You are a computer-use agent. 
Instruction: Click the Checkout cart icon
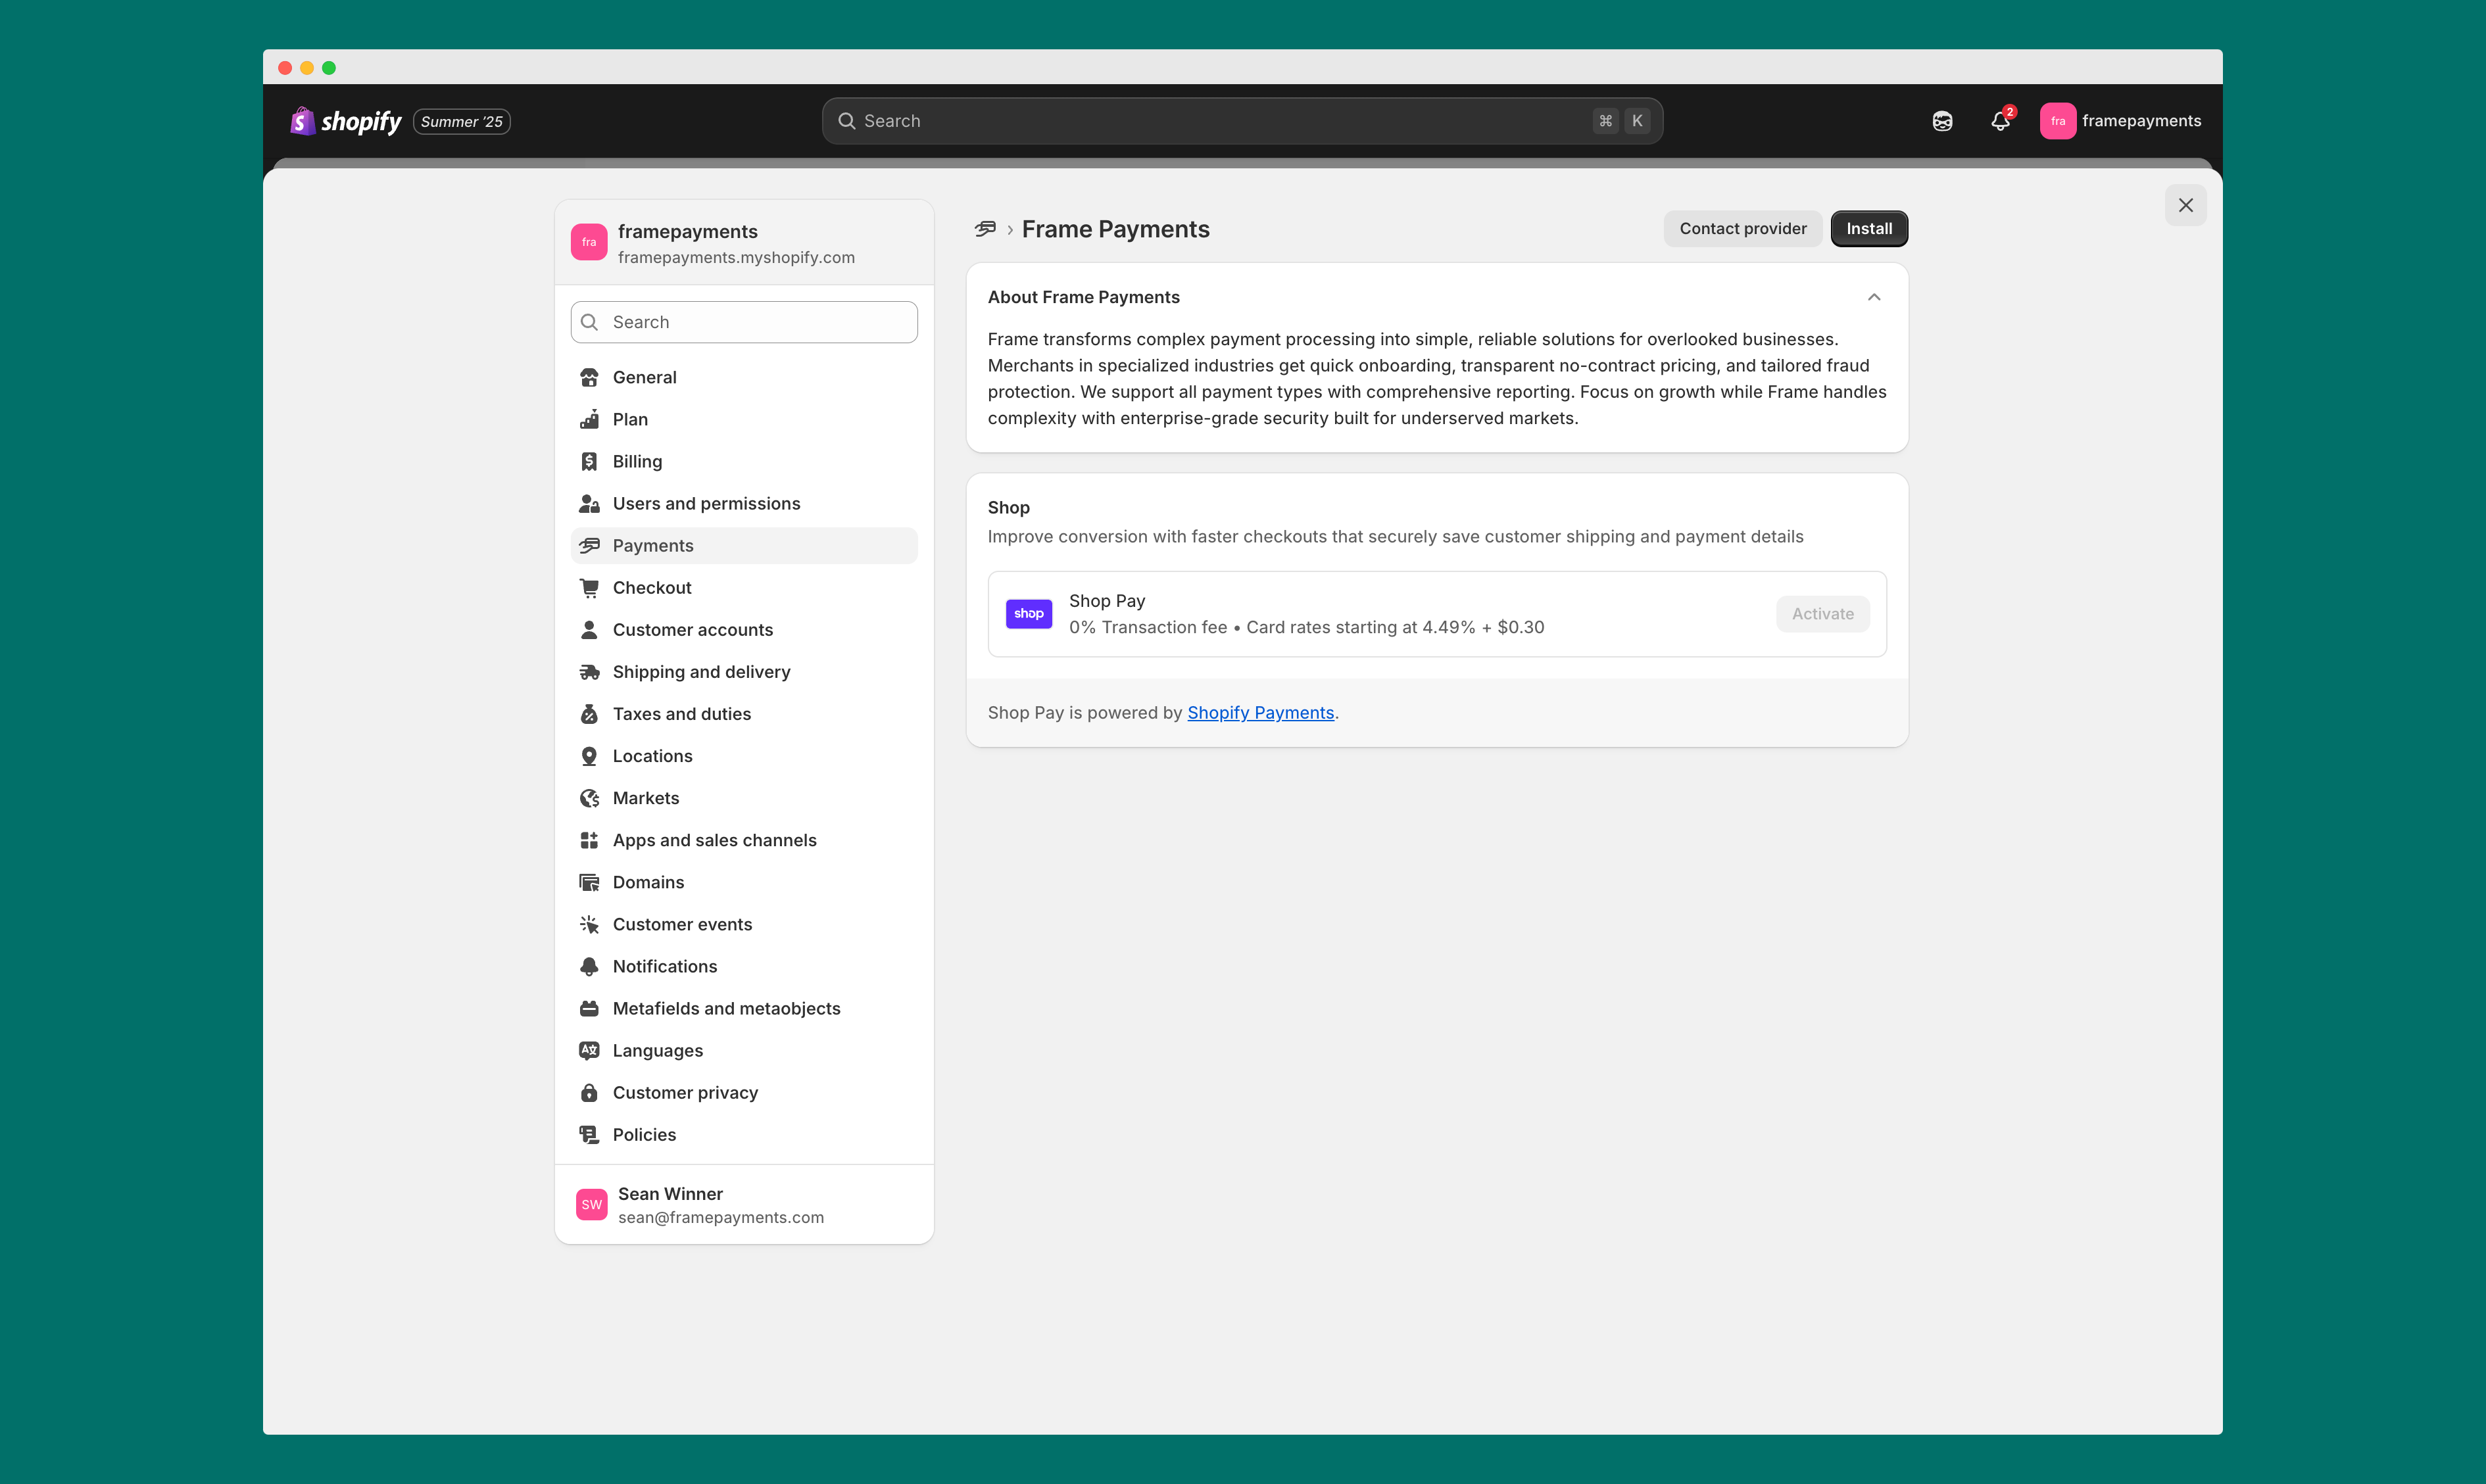(x=589, y=587)
